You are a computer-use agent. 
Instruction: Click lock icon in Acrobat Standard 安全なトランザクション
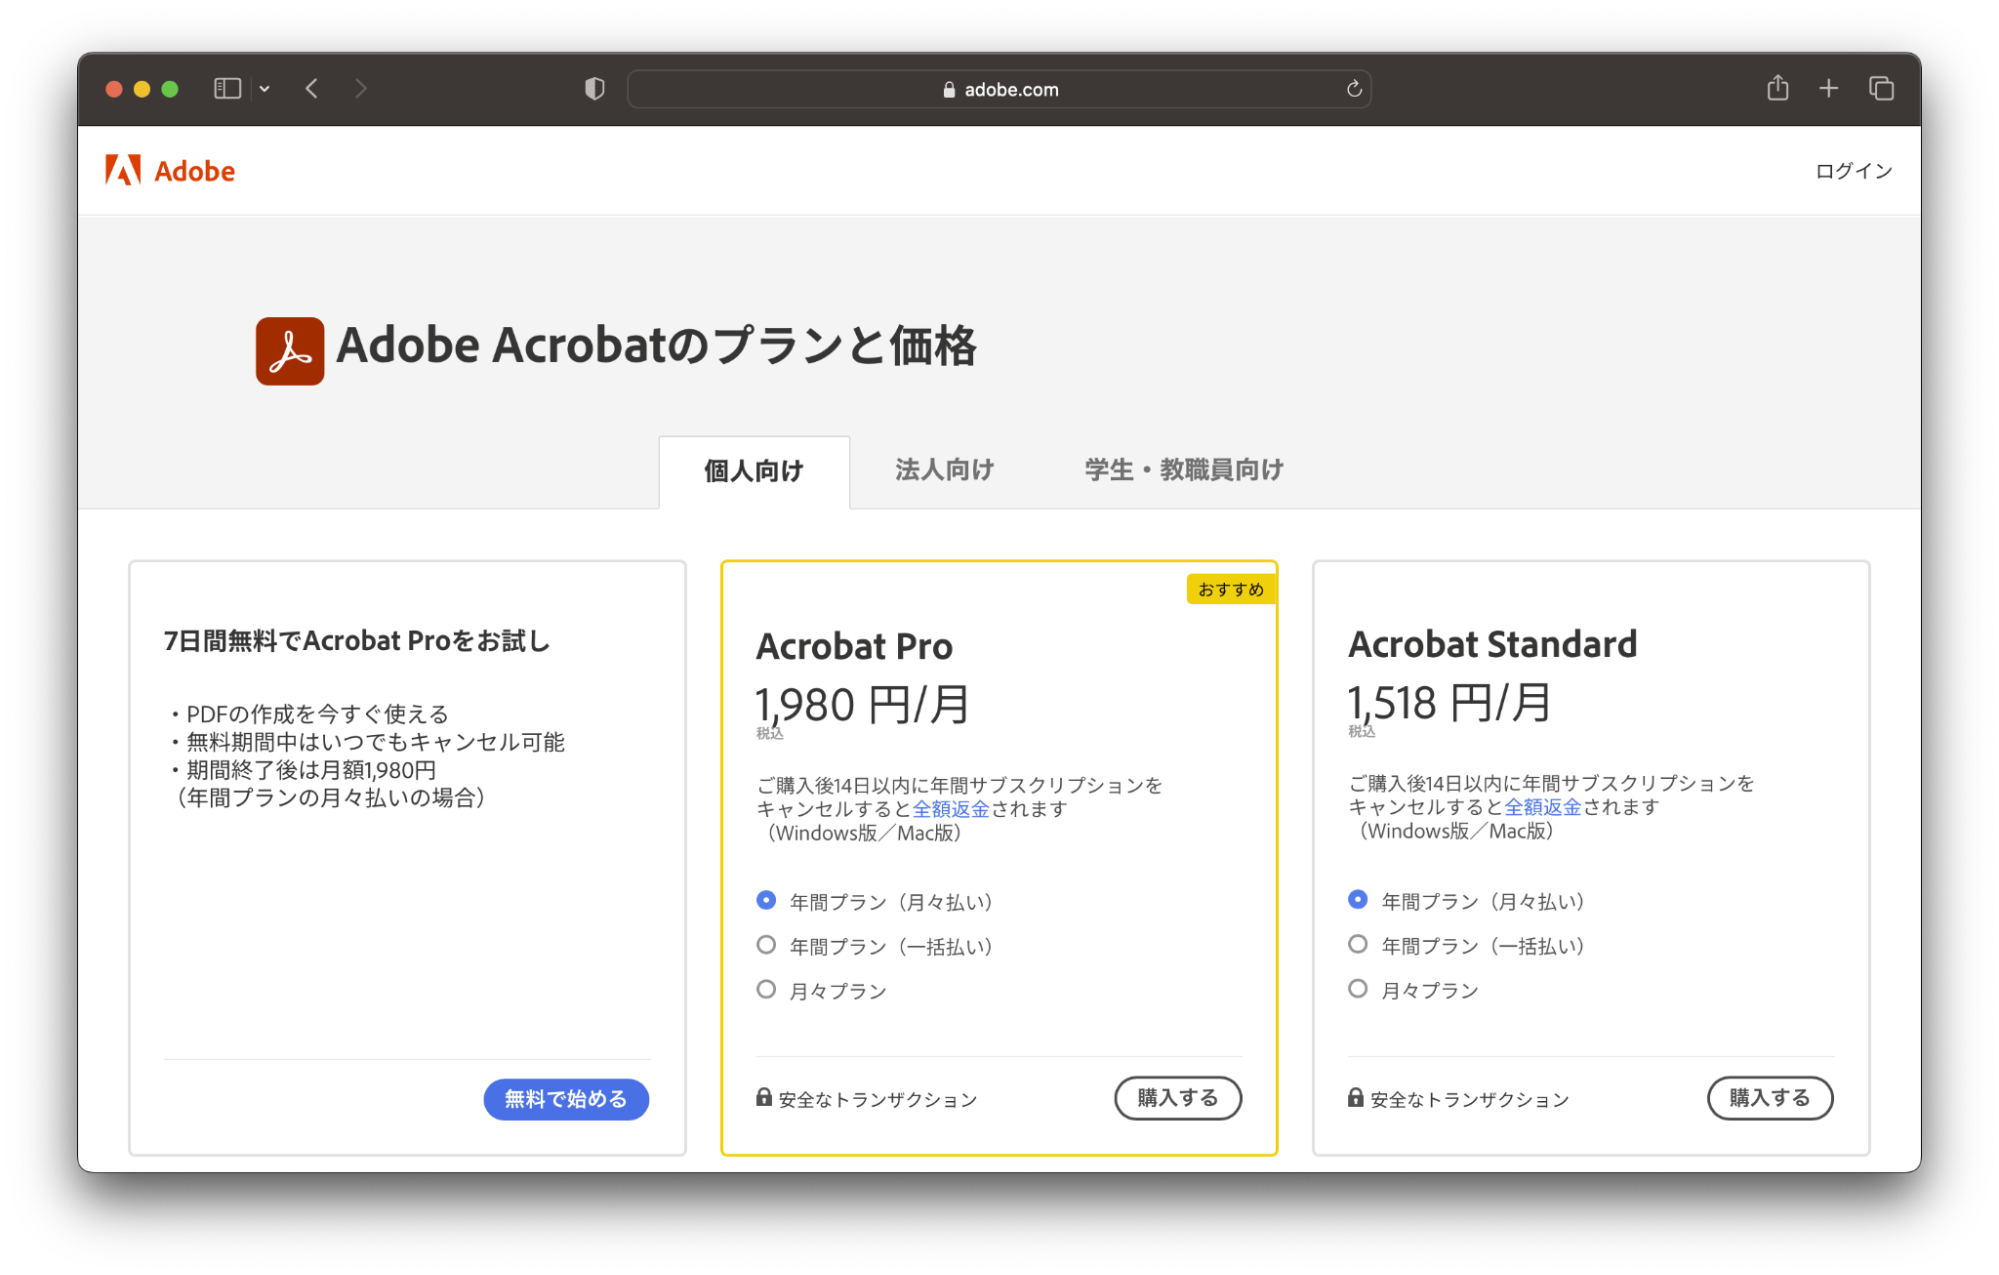(x=1356, y=1098)
